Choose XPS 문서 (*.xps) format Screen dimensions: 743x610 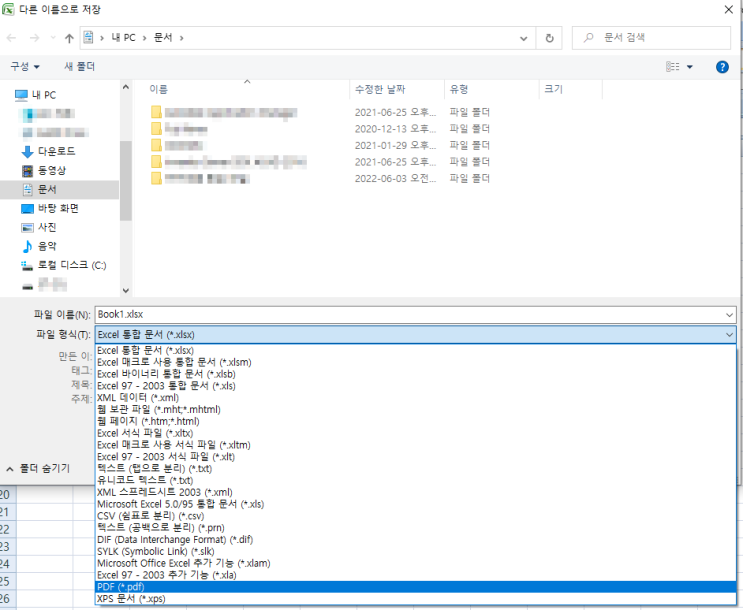click(416, 599)
